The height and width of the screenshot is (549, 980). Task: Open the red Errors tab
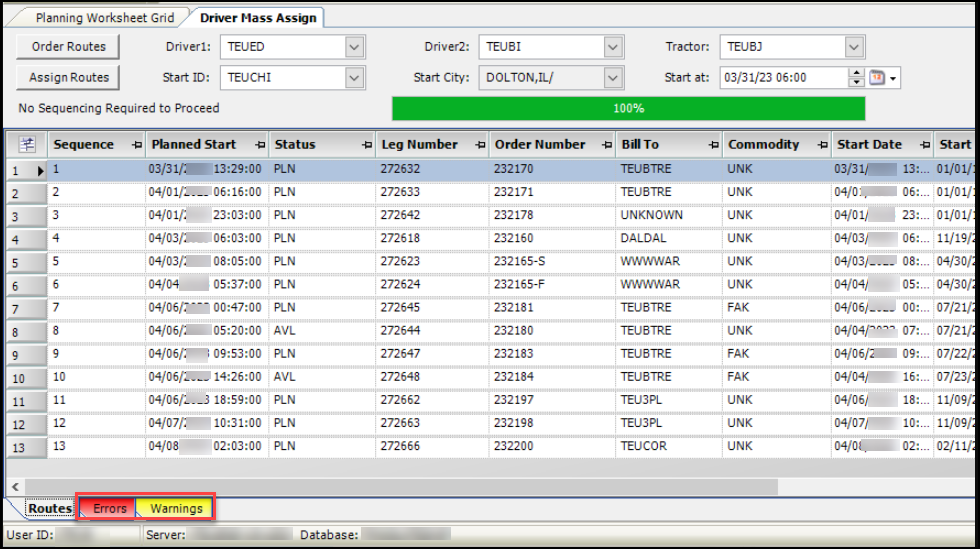pos(110,508)
